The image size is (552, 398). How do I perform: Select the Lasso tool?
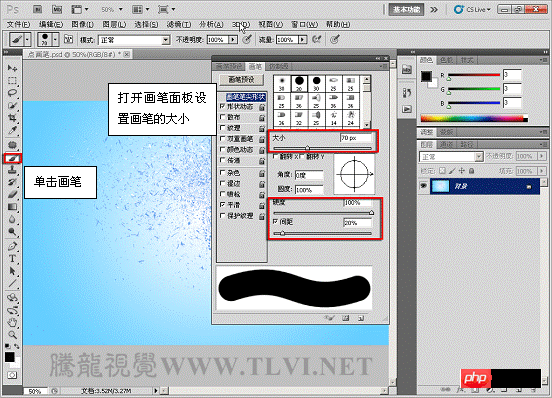pyautogui.click(x=12, y=93)
